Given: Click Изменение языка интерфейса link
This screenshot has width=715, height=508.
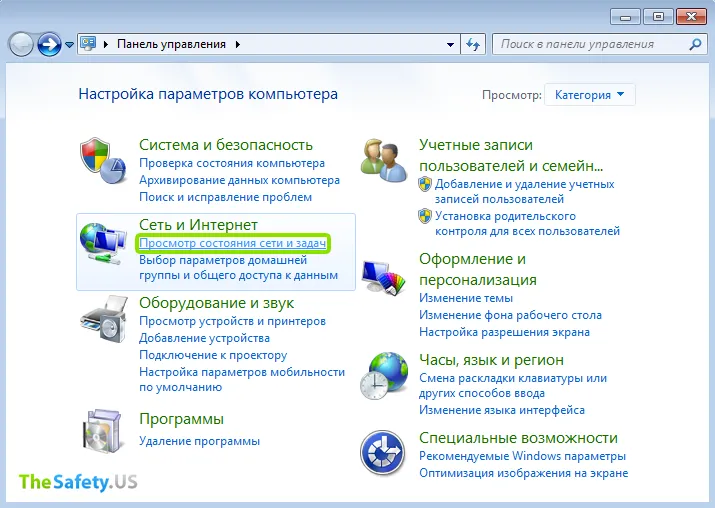Looking at the screenshot, I should coord(502,410).
